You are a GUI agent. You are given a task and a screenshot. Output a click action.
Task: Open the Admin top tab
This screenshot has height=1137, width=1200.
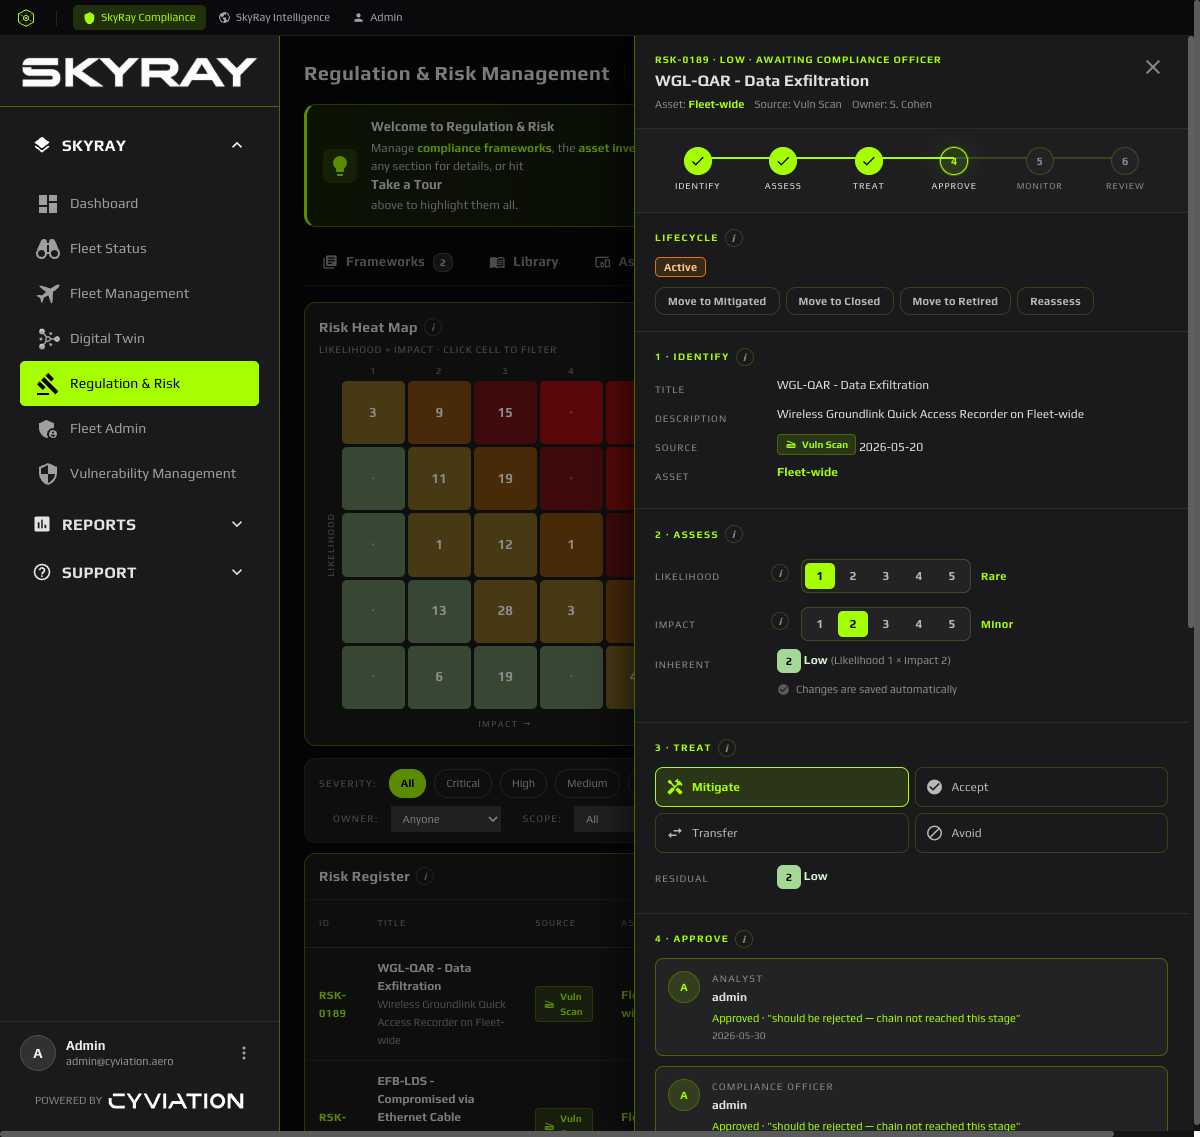378,18
